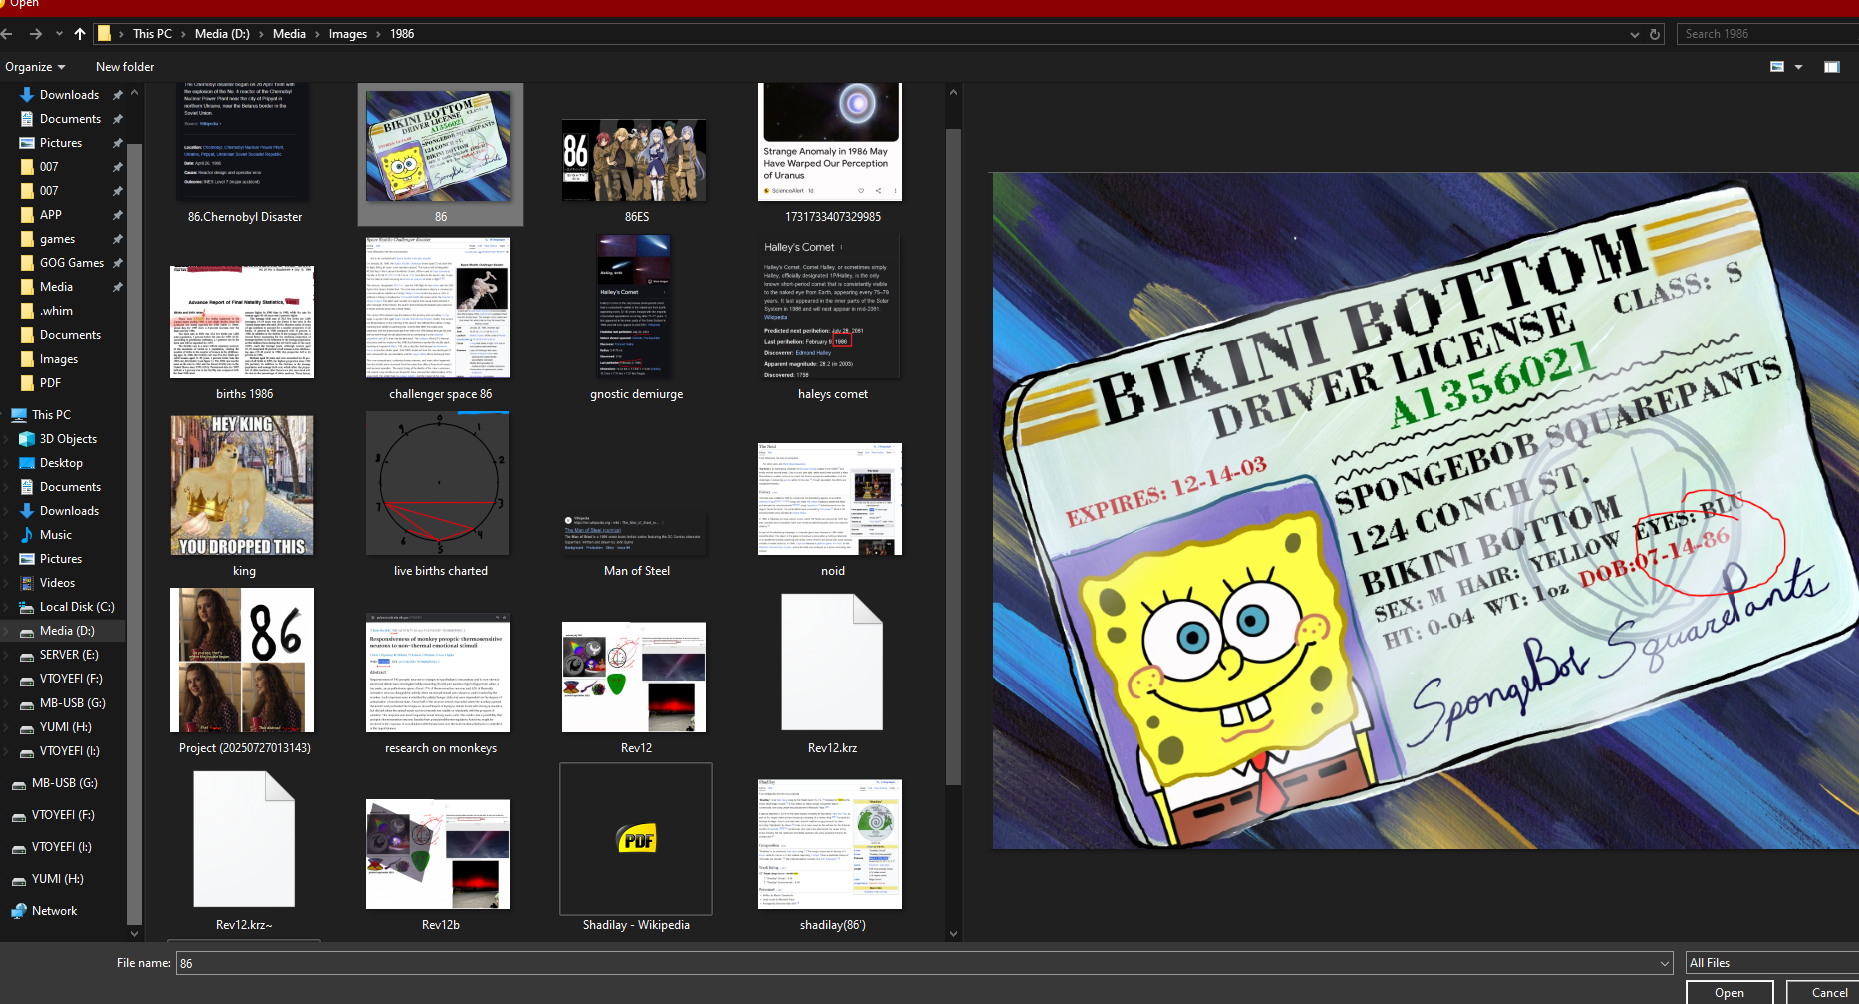
Task: Click breadcrumb chevron after This PC
Action: 183,34
